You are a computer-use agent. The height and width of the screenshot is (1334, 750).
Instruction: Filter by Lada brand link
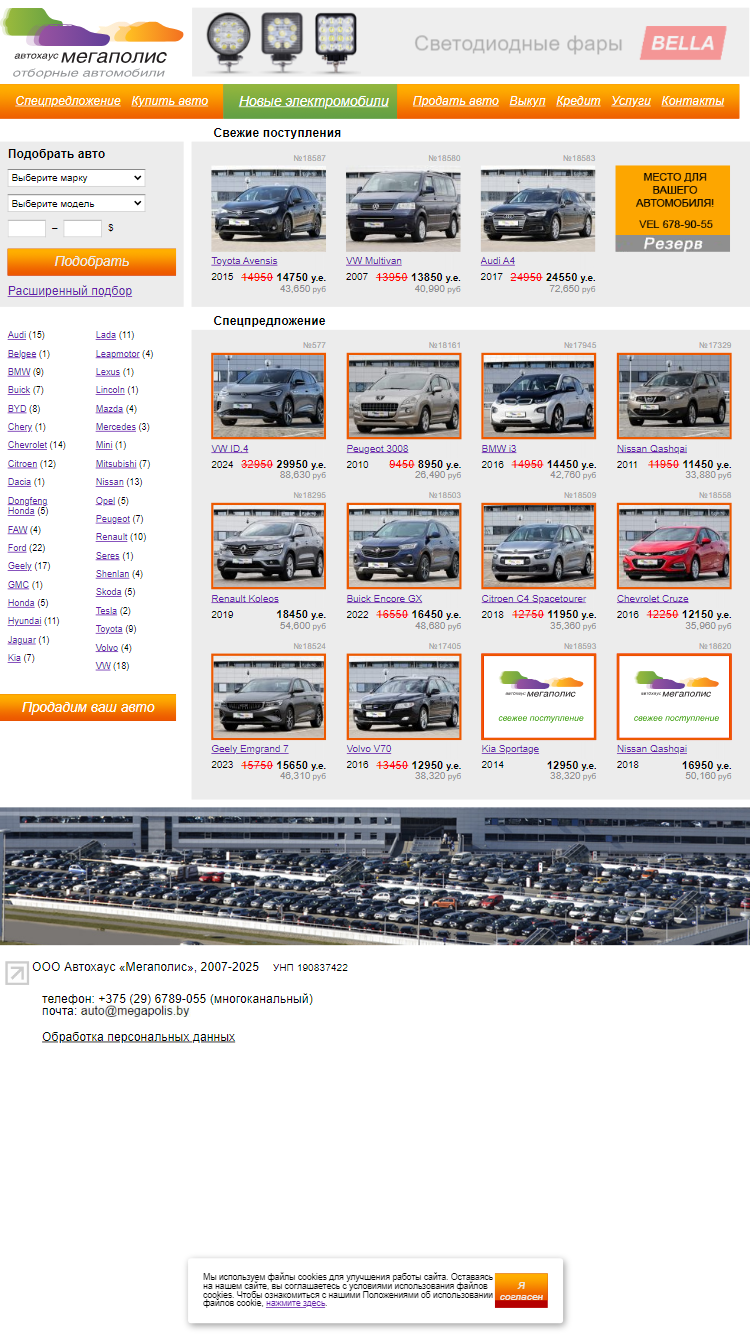(106, 335)
